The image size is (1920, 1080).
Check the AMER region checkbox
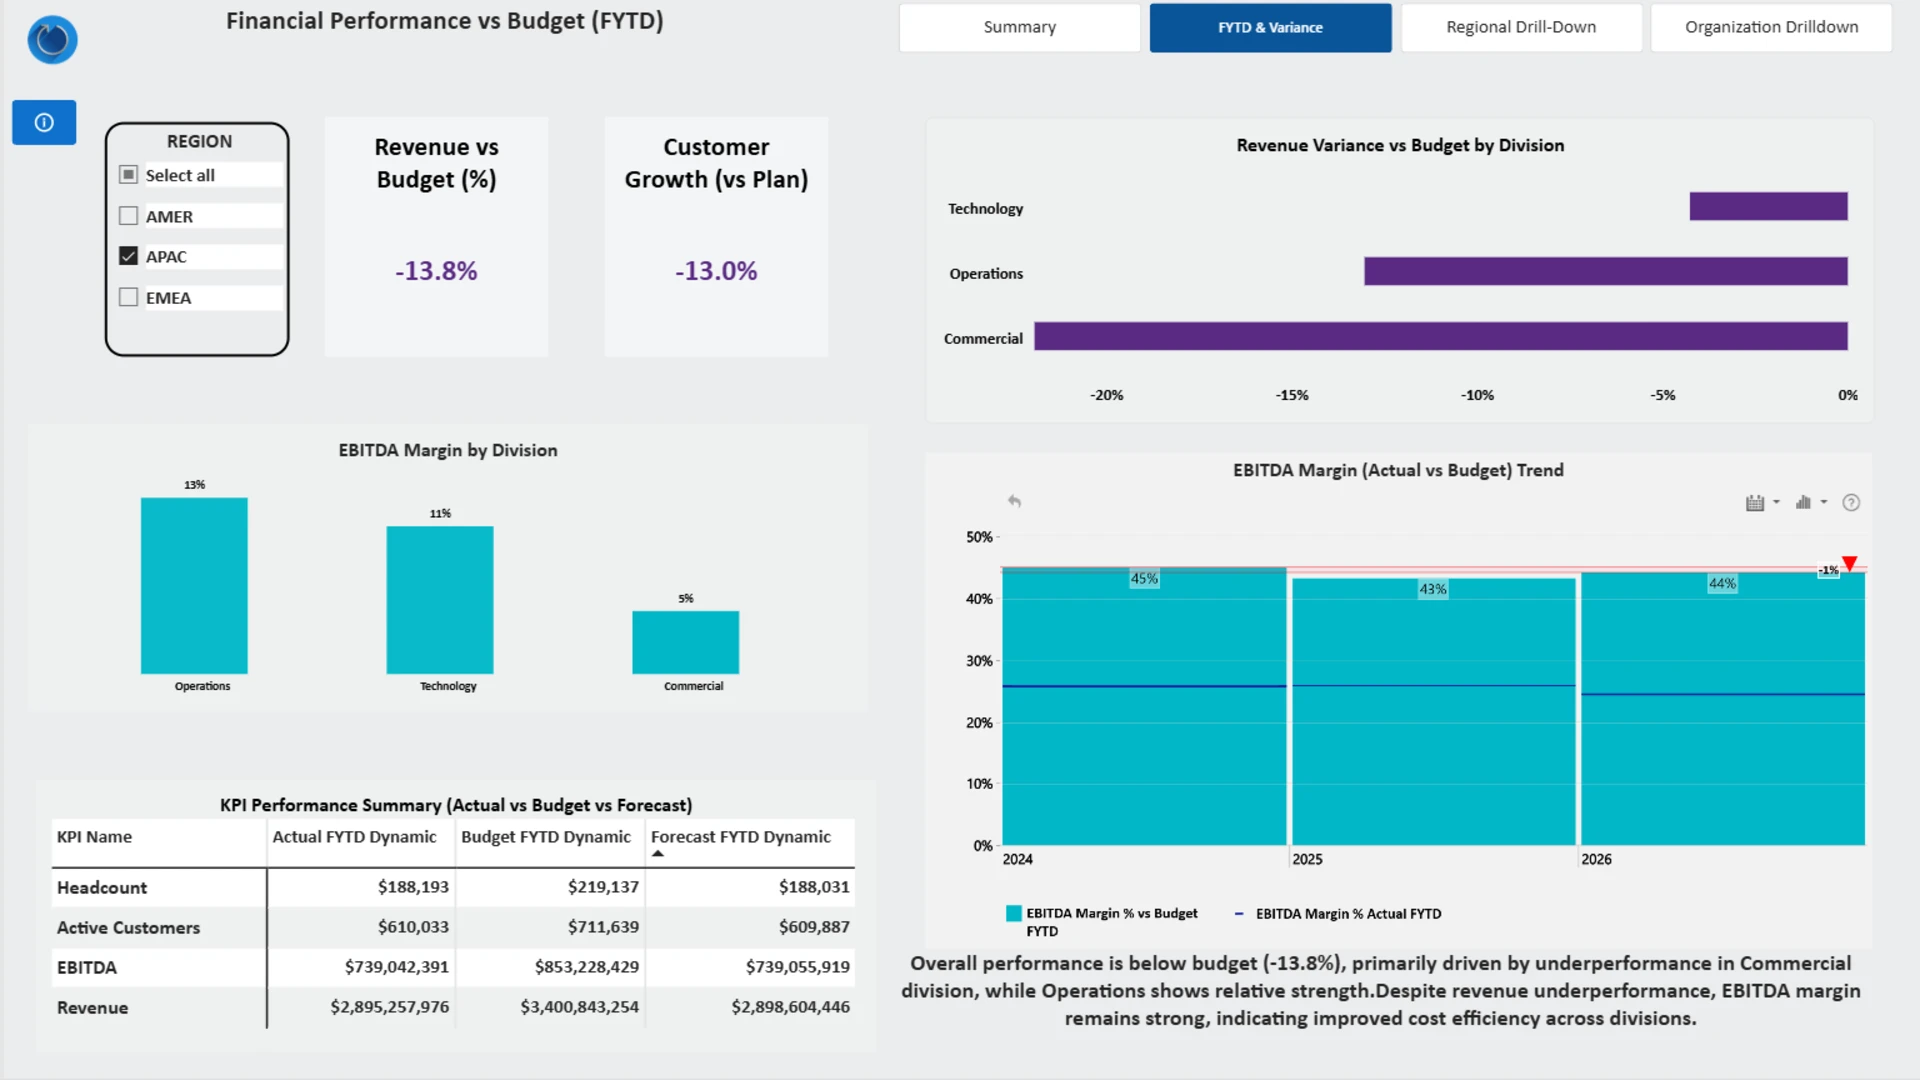coord(128,216)
